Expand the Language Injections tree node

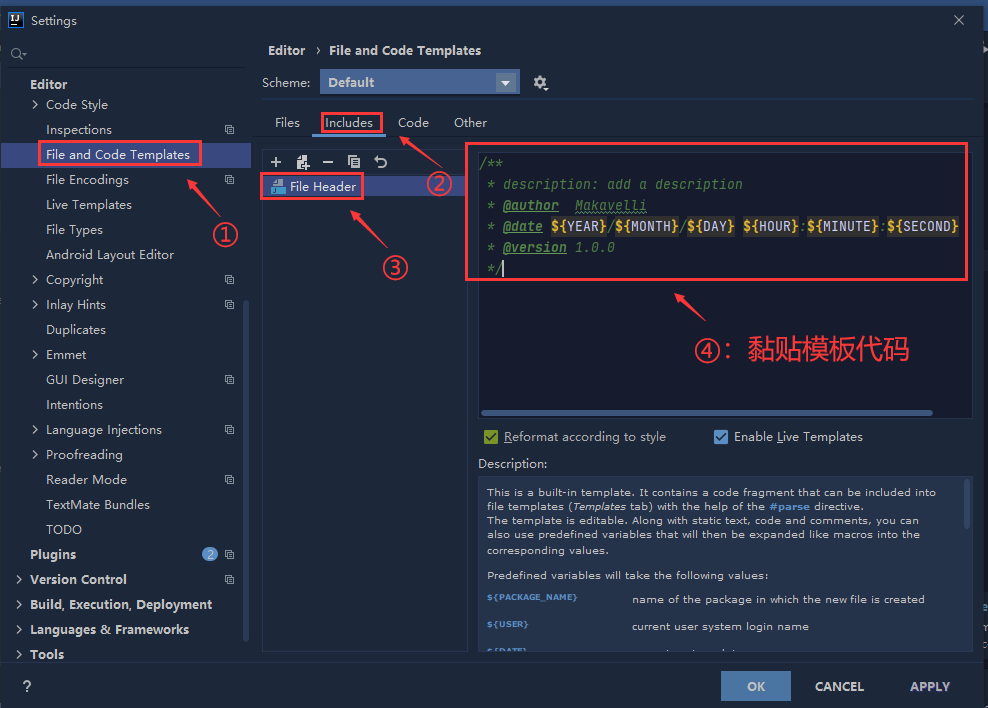(x=35, y=430)
